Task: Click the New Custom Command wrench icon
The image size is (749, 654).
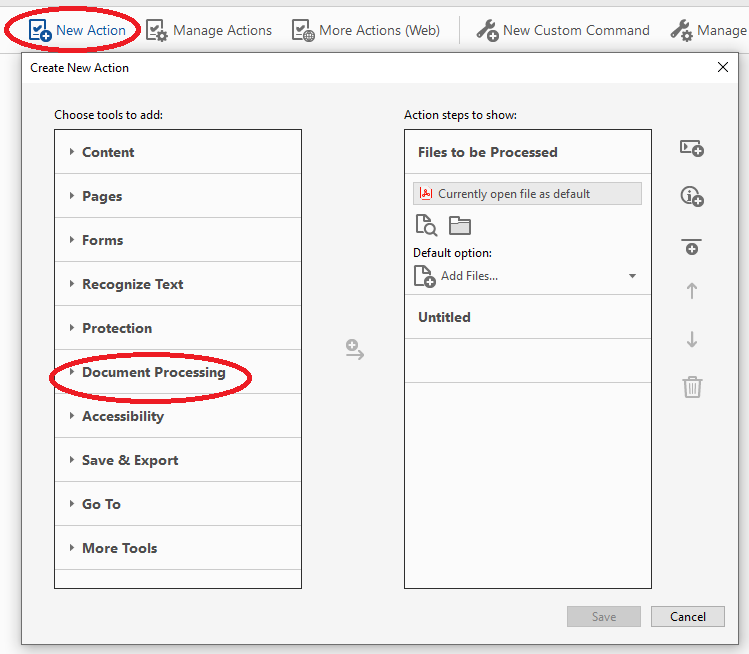Action: coord(487,31)
